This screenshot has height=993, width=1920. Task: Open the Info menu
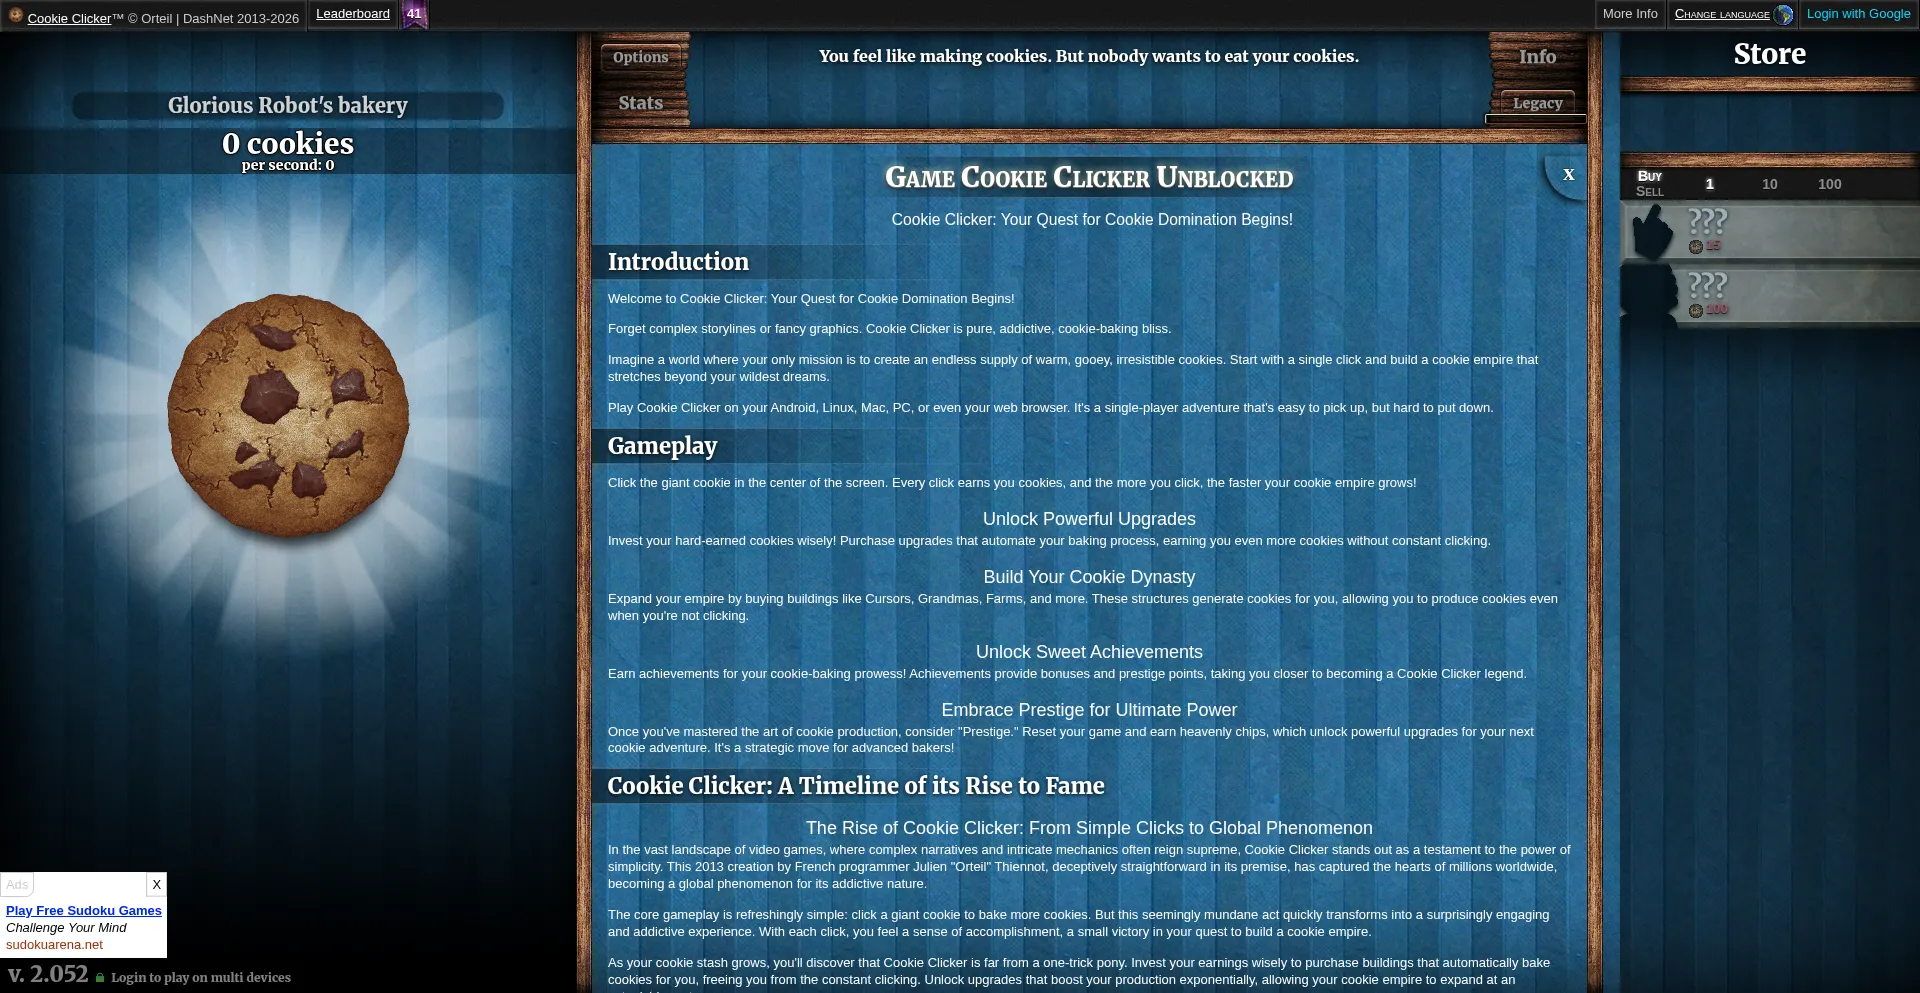coord(1537,57)
